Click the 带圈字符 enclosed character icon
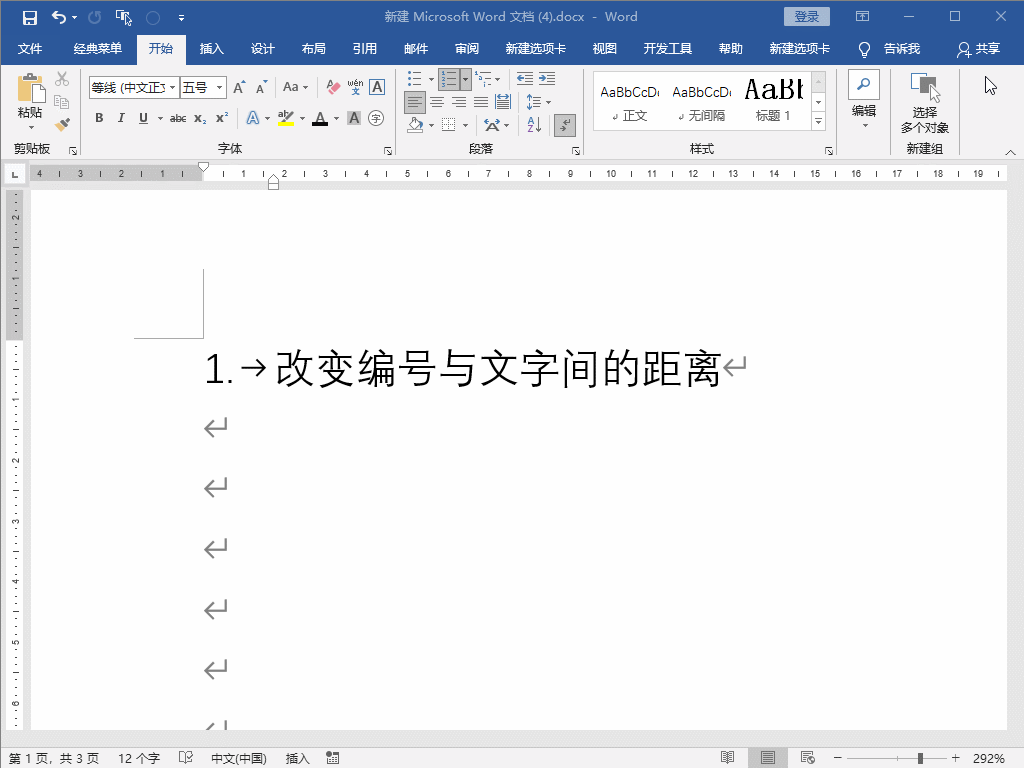The image size is (1024, 768). tap(374, 118)
